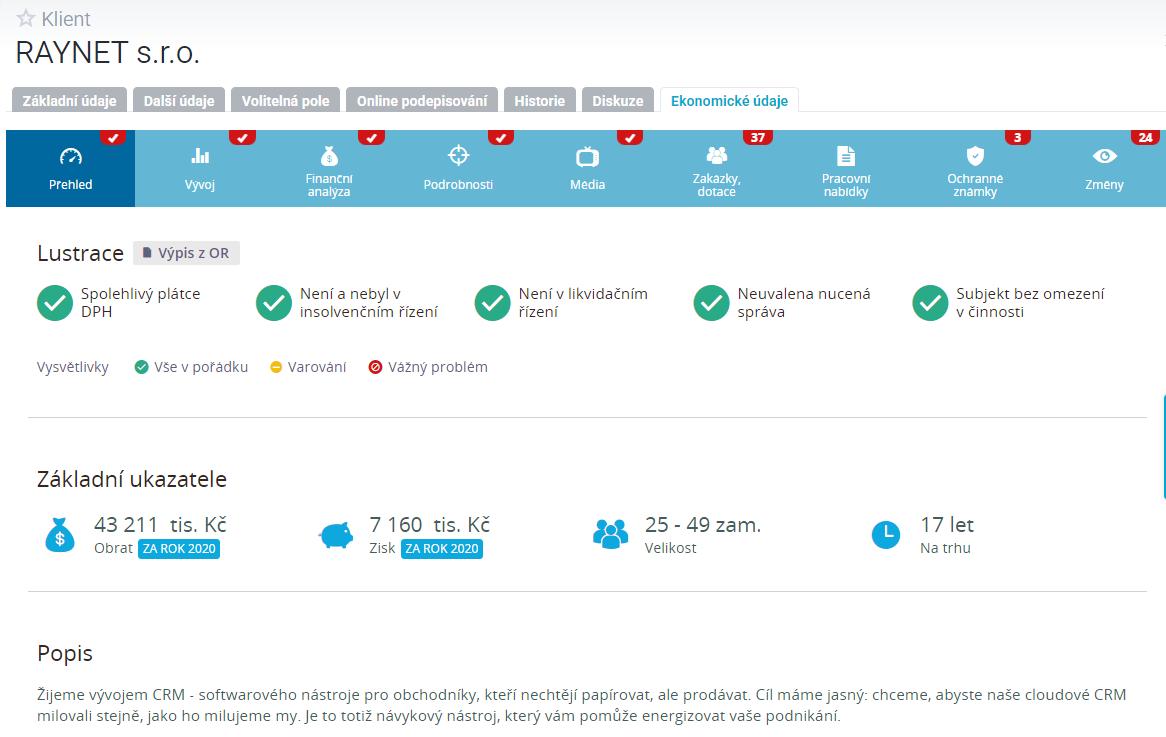Click the Neuvalena nucená správa check icon
1166x737 pixels.
pos(712,303)
